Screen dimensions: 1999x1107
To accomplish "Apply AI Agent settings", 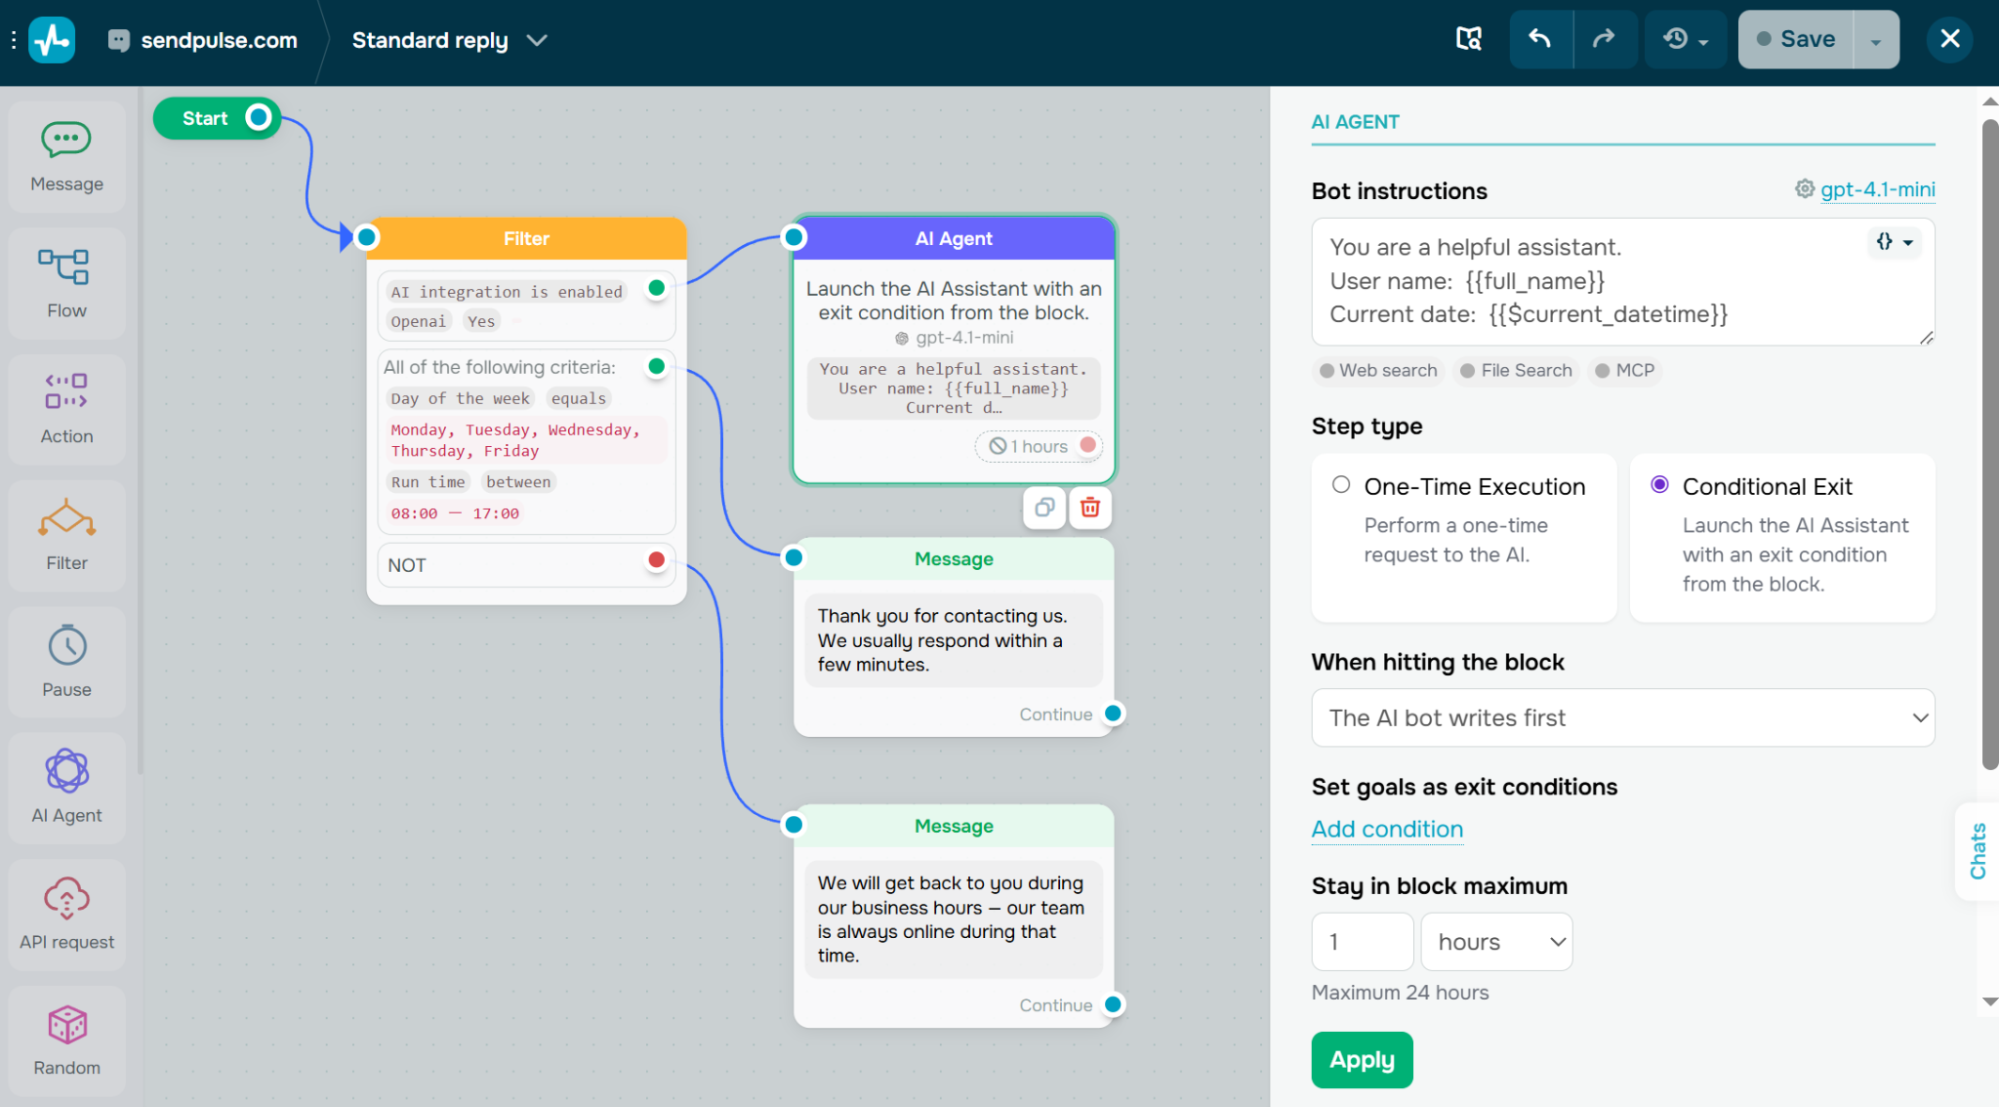I will pyautogui.click(x=1362, y=1060).
